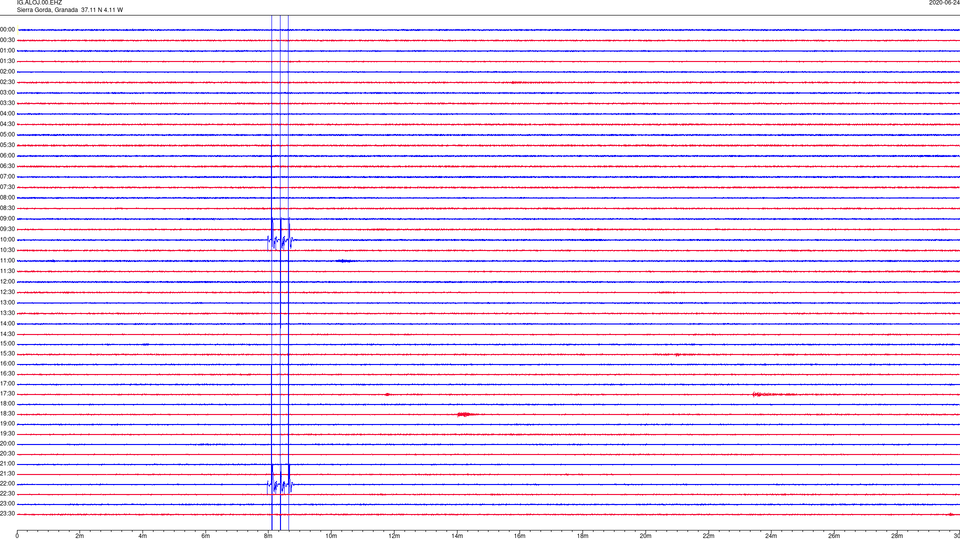Select the 22:00 trace time label
The image size is (960, 540).
8,484
